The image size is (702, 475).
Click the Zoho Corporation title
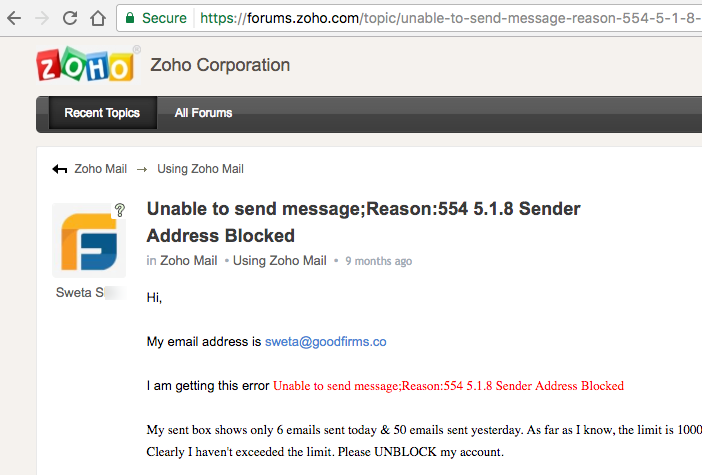220,66
